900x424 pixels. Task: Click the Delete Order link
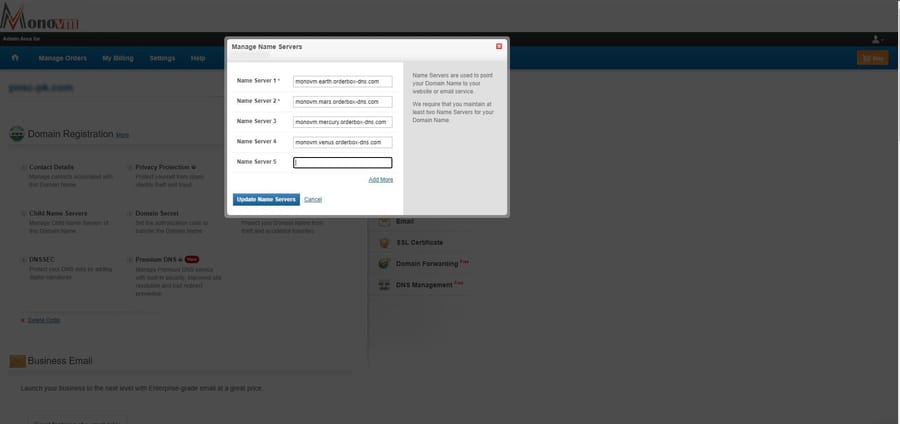point(44,320)
